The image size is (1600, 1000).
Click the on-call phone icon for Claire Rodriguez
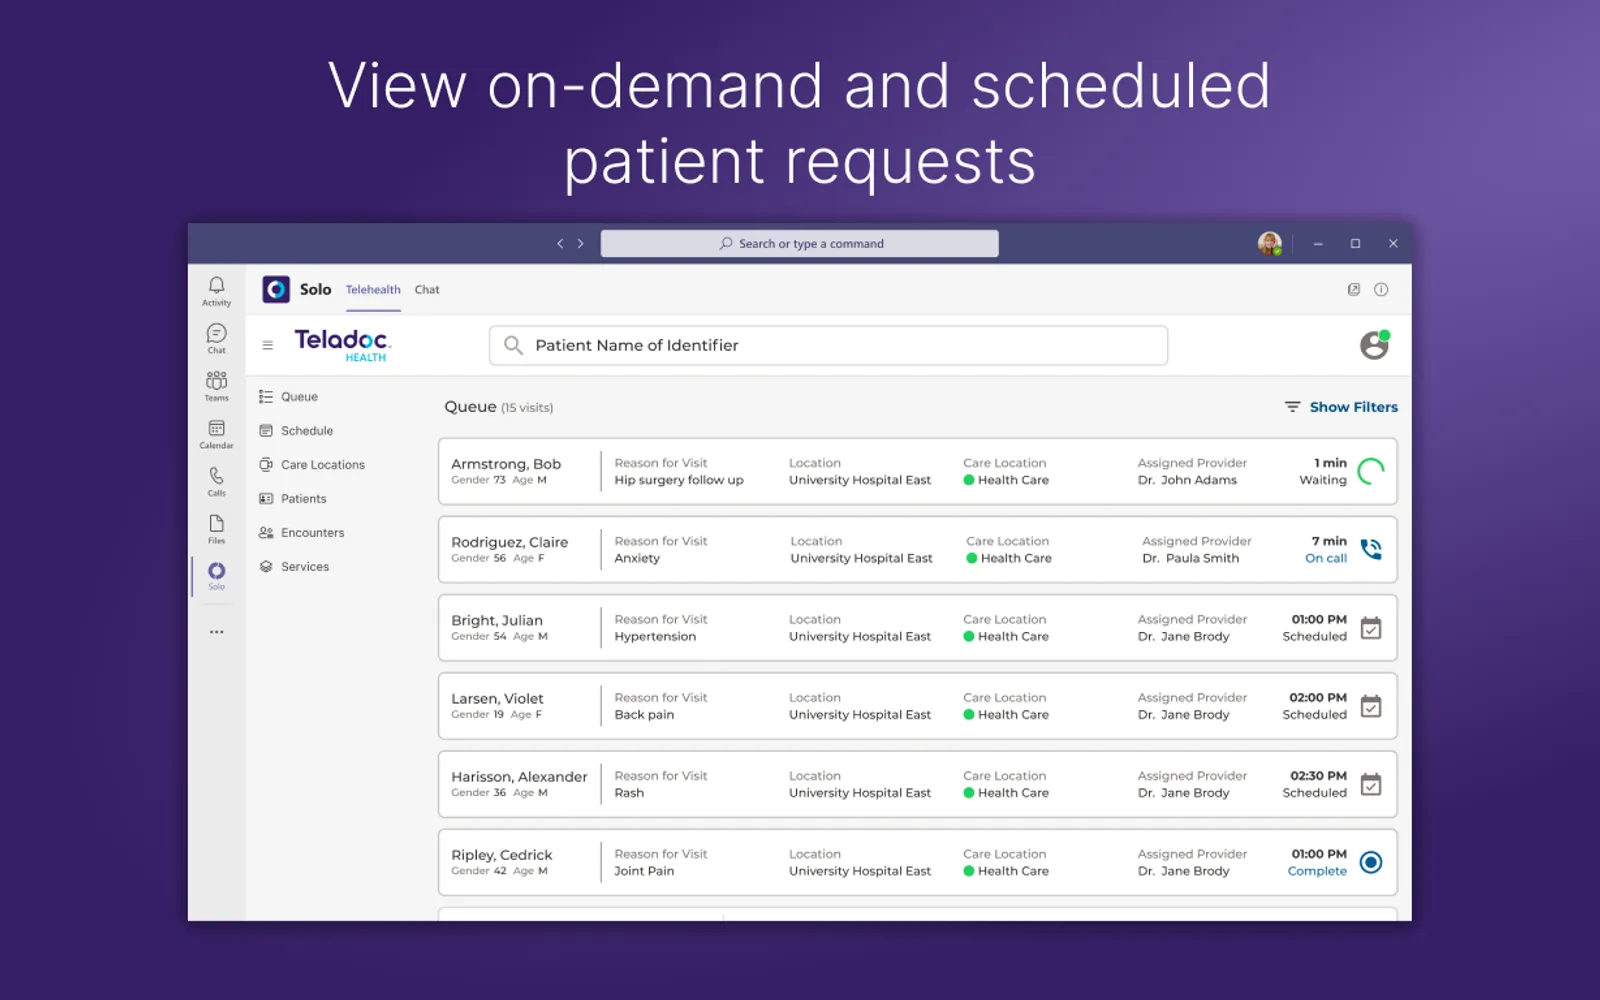coord(1371,549)
